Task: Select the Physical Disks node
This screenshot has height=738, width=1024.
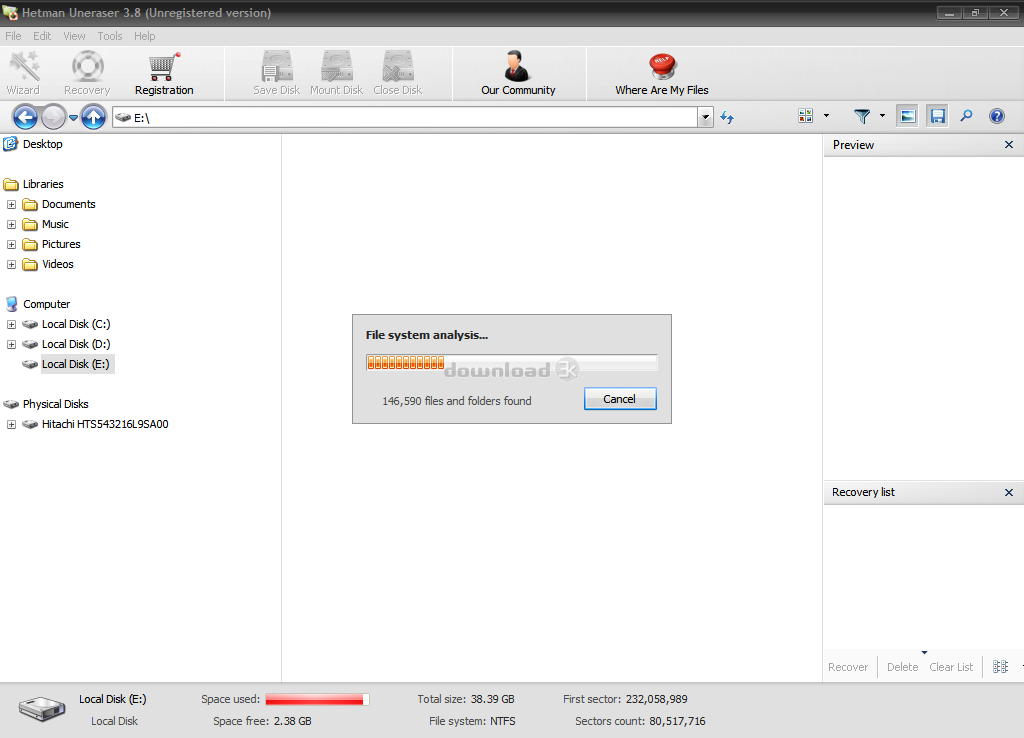Action: (56, 404)
